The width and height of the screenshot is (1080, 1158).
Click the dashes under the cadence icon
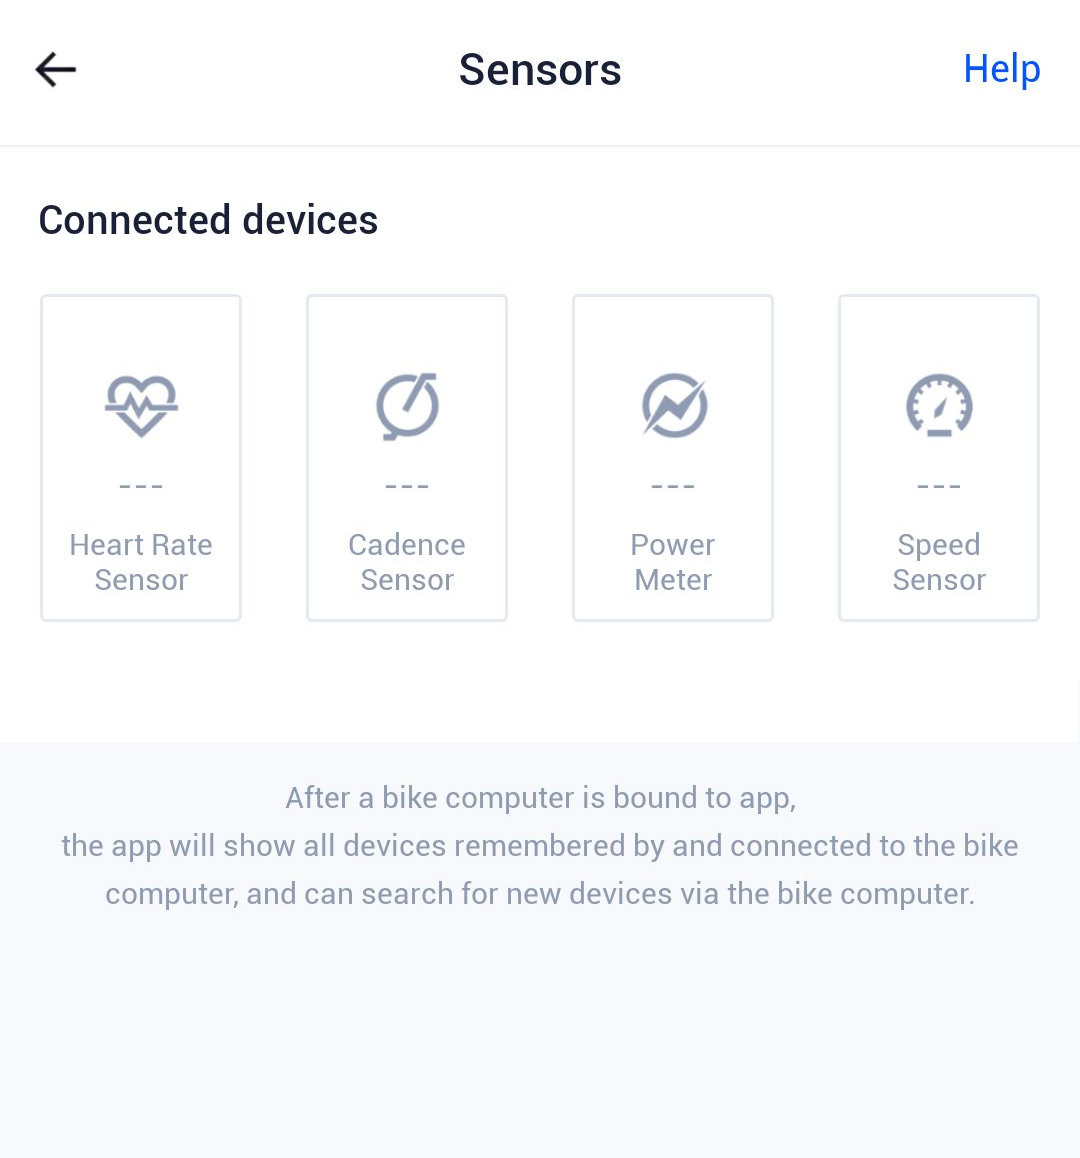407,487
